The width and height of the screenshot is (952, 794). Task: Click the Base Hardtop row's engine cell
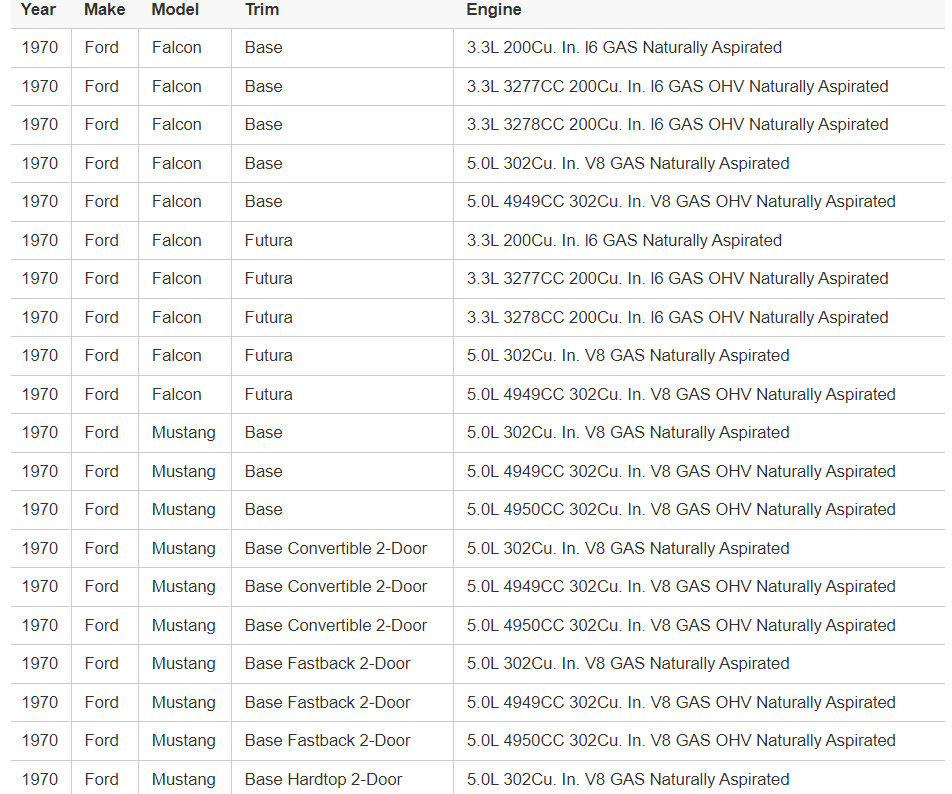(627, 779)
